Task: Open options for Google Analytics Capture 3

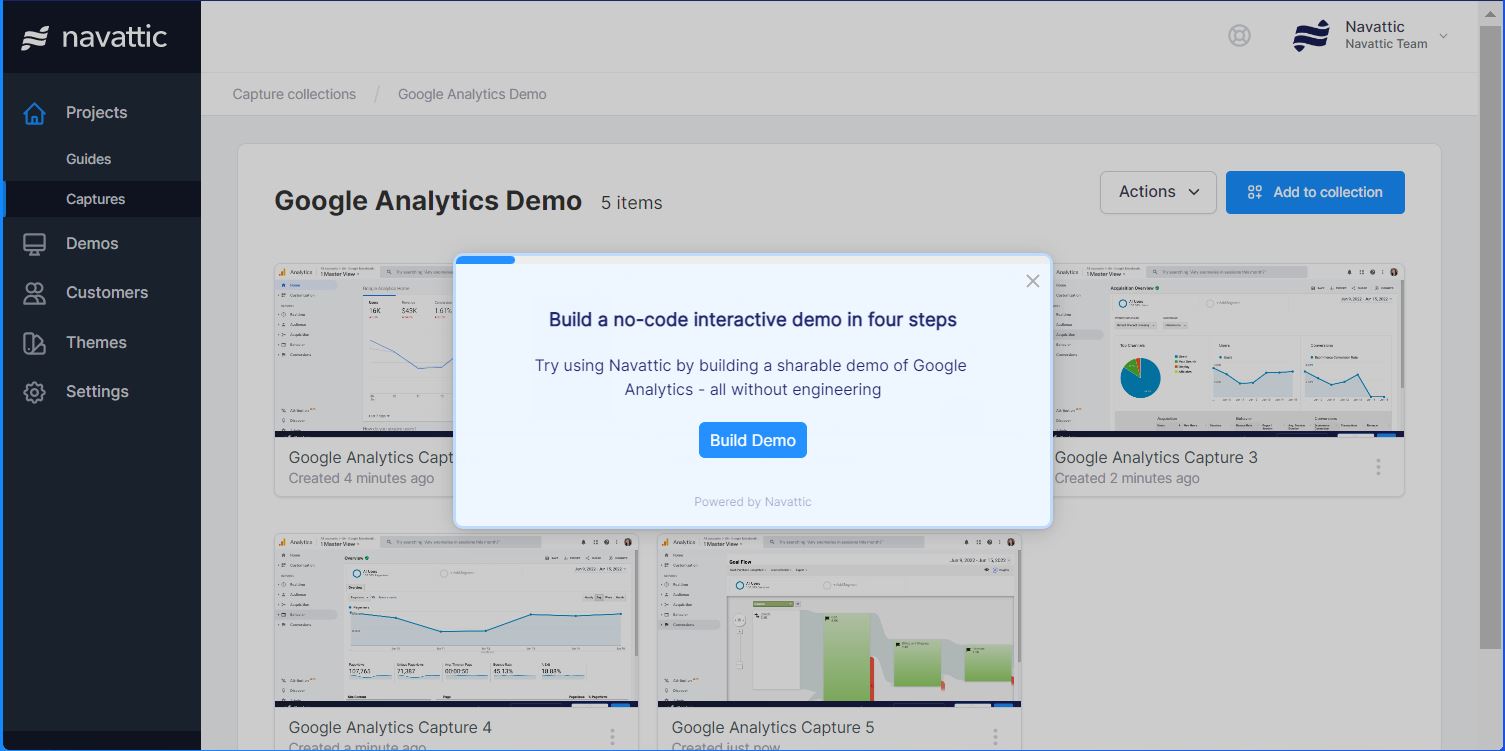Action: click(1378, 466)
